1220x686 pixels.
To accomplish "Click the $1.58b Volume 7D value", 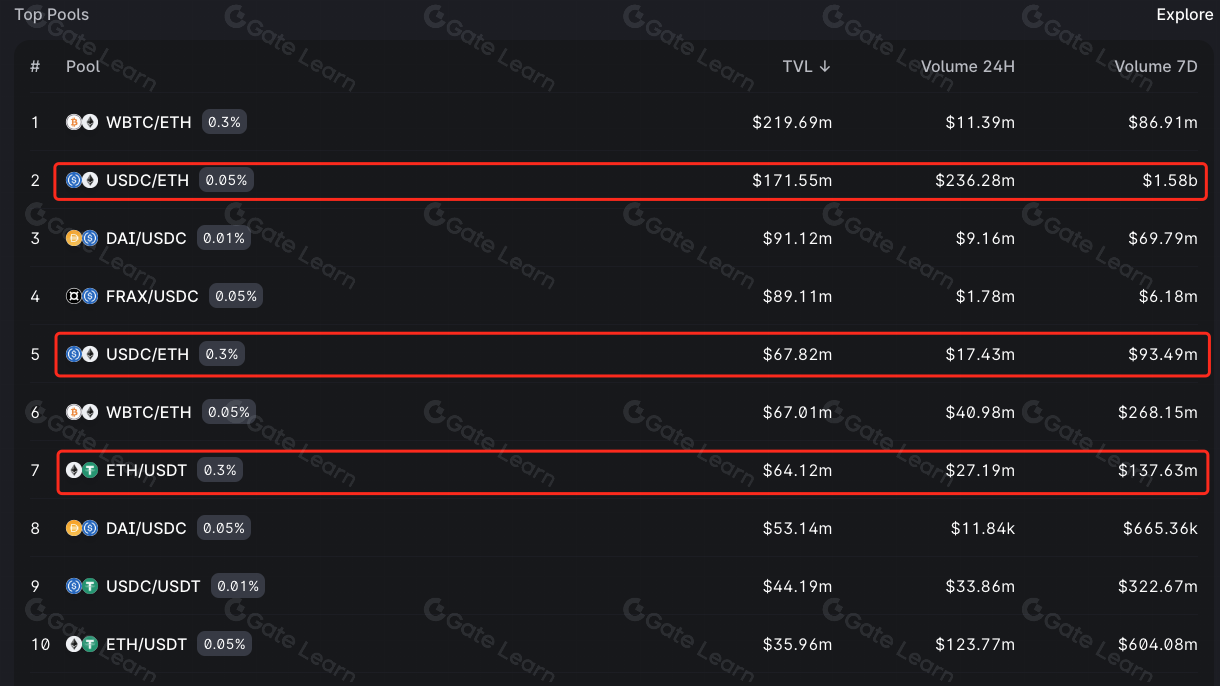I will click(1170, 180).
